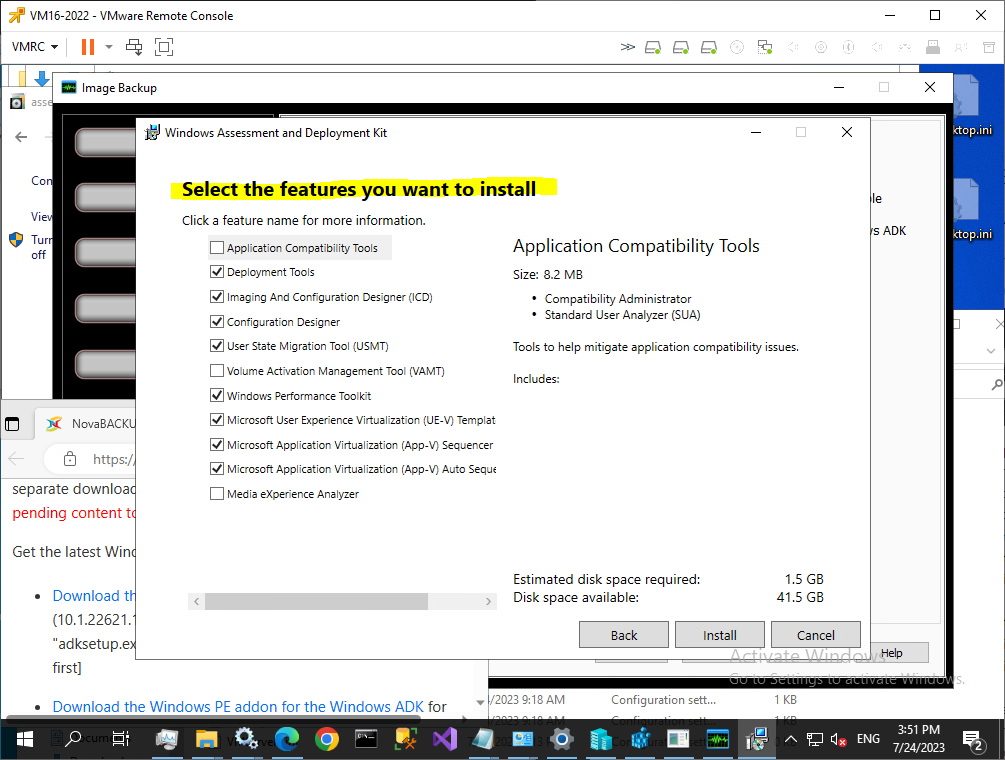The height and width of the screenshot is (760, 1005).
Task: Click the clock showing 3:51 PM
Action: click(x=918, y=739)
